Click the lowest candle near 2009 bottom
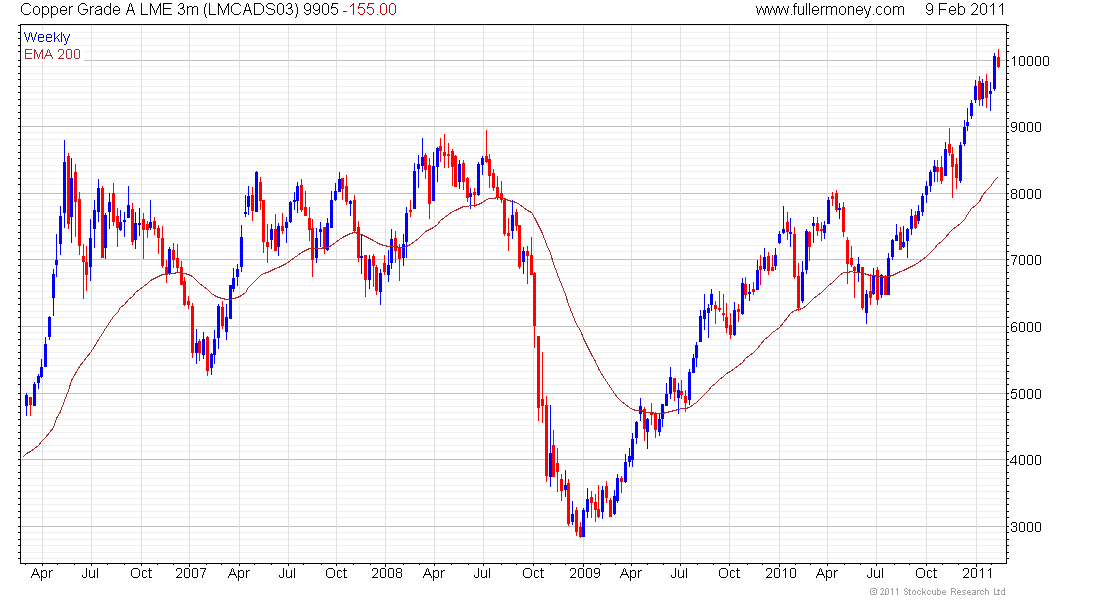Screen dimensions: 1100x600 click(582, 528)
